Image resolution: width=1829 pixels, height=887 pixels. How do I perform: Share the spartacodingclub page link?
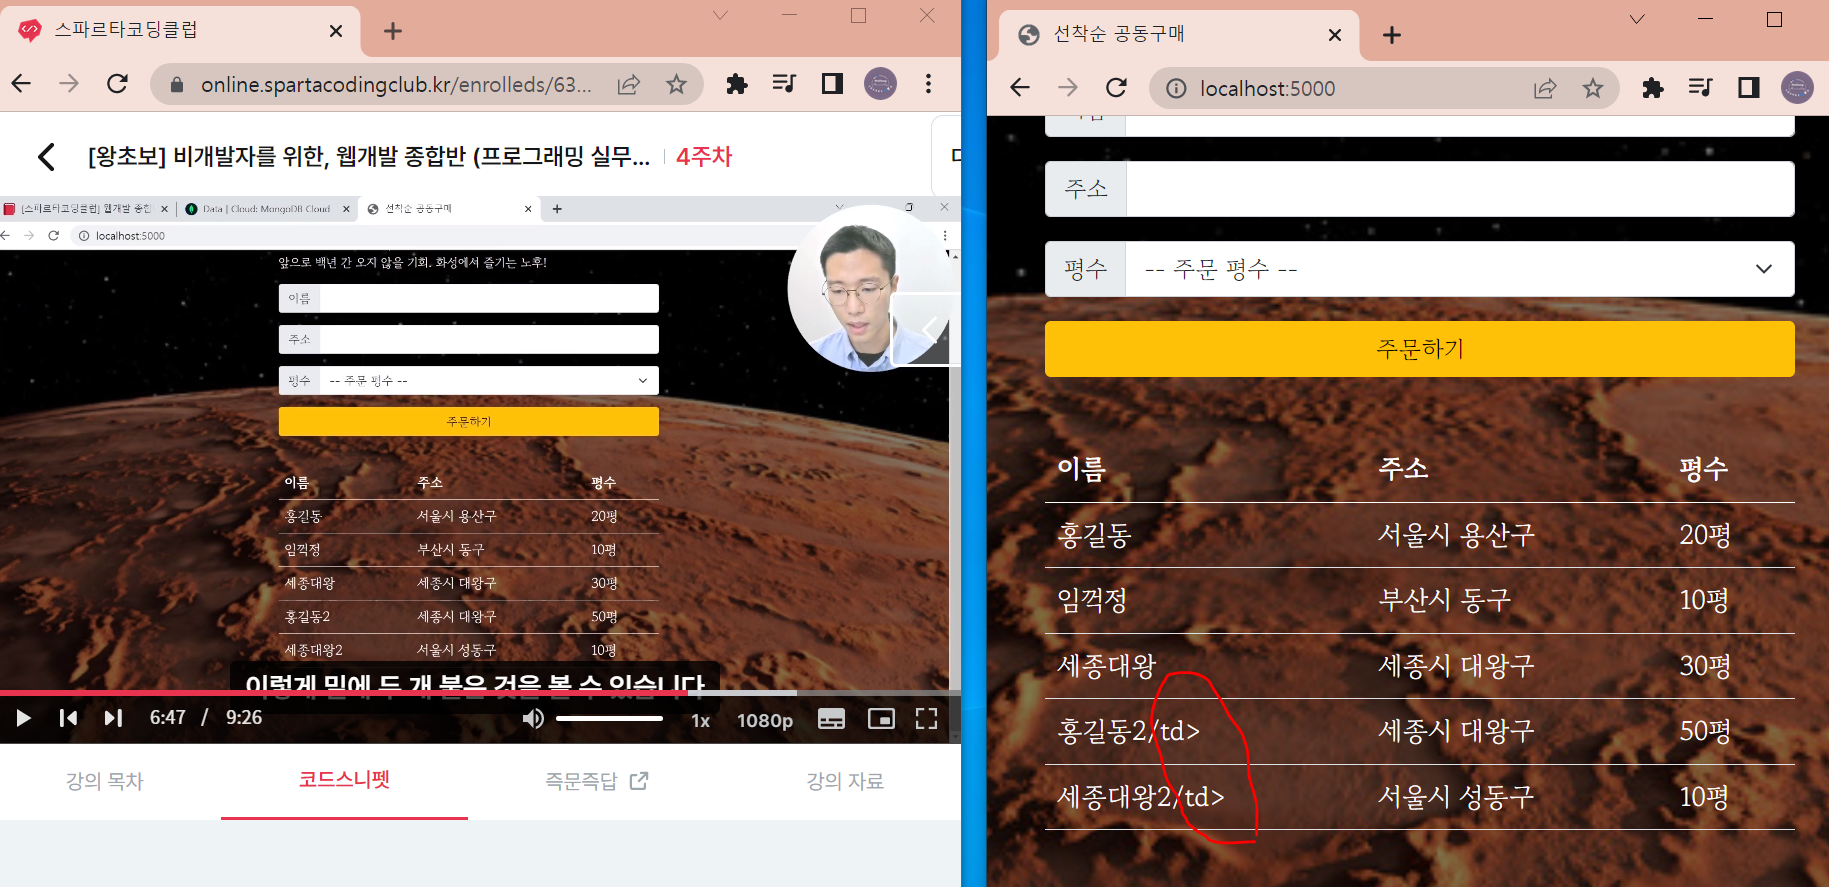(629, 84)
